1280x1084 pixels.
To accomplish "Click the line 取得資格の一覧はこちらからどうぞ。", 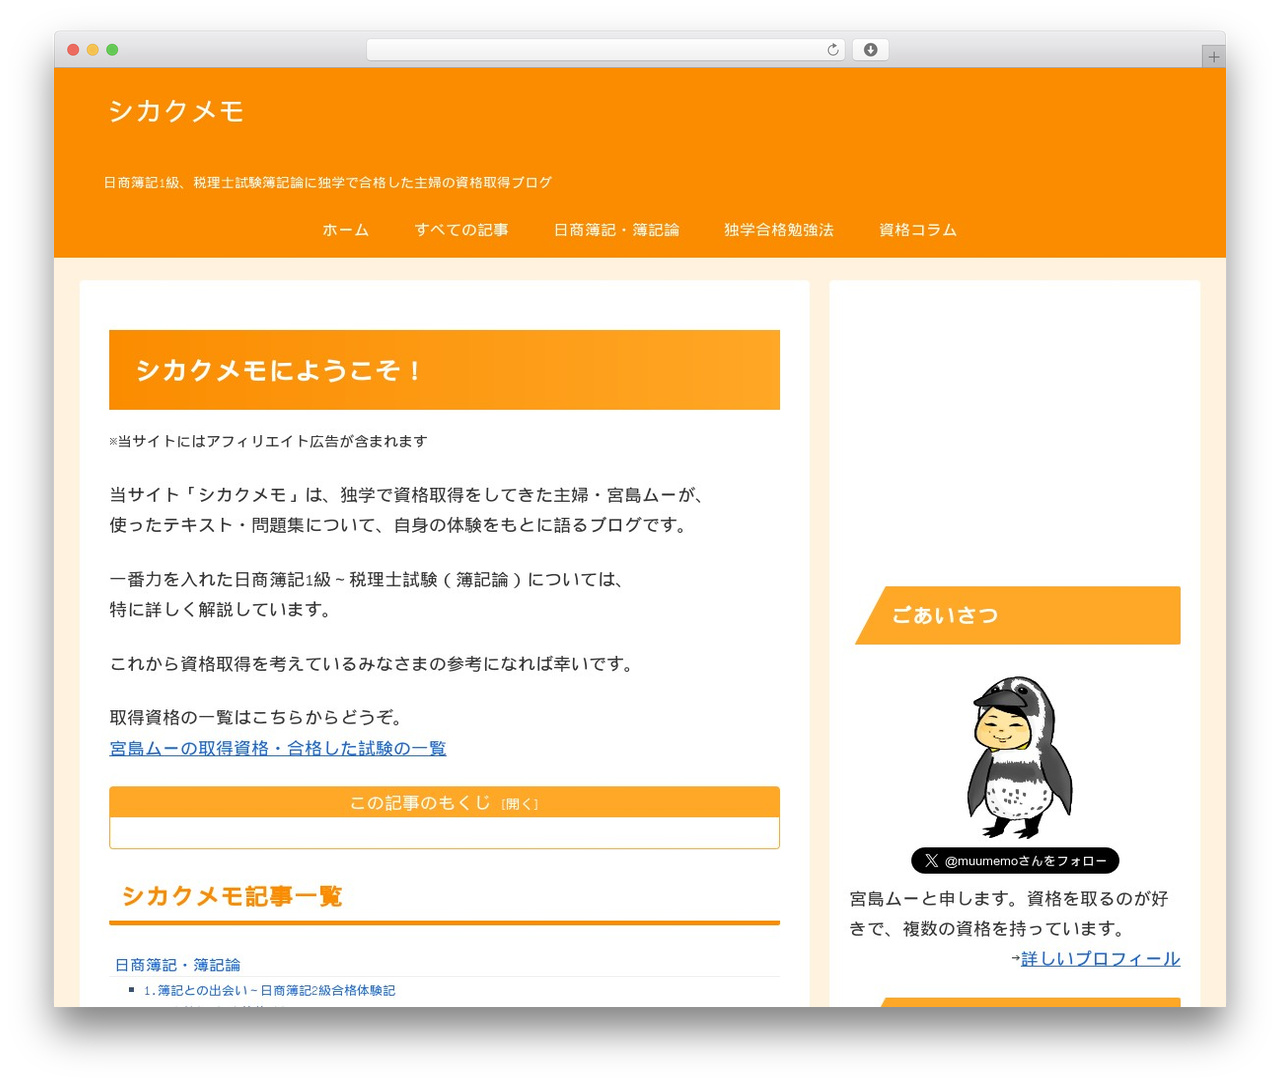I will coord(257,718).
